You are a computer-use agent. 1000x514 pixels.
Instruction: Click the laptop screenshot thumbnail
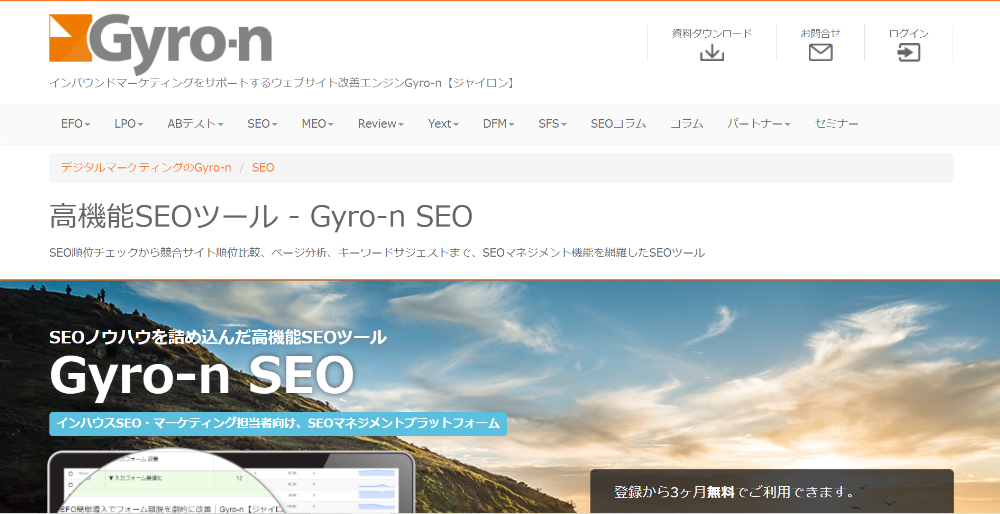pos(232,483)
